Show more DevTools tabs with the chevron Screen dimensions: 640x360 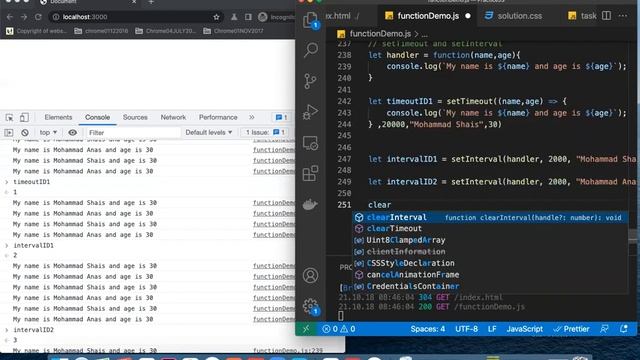pyautogui.click(x=252, y=118)
